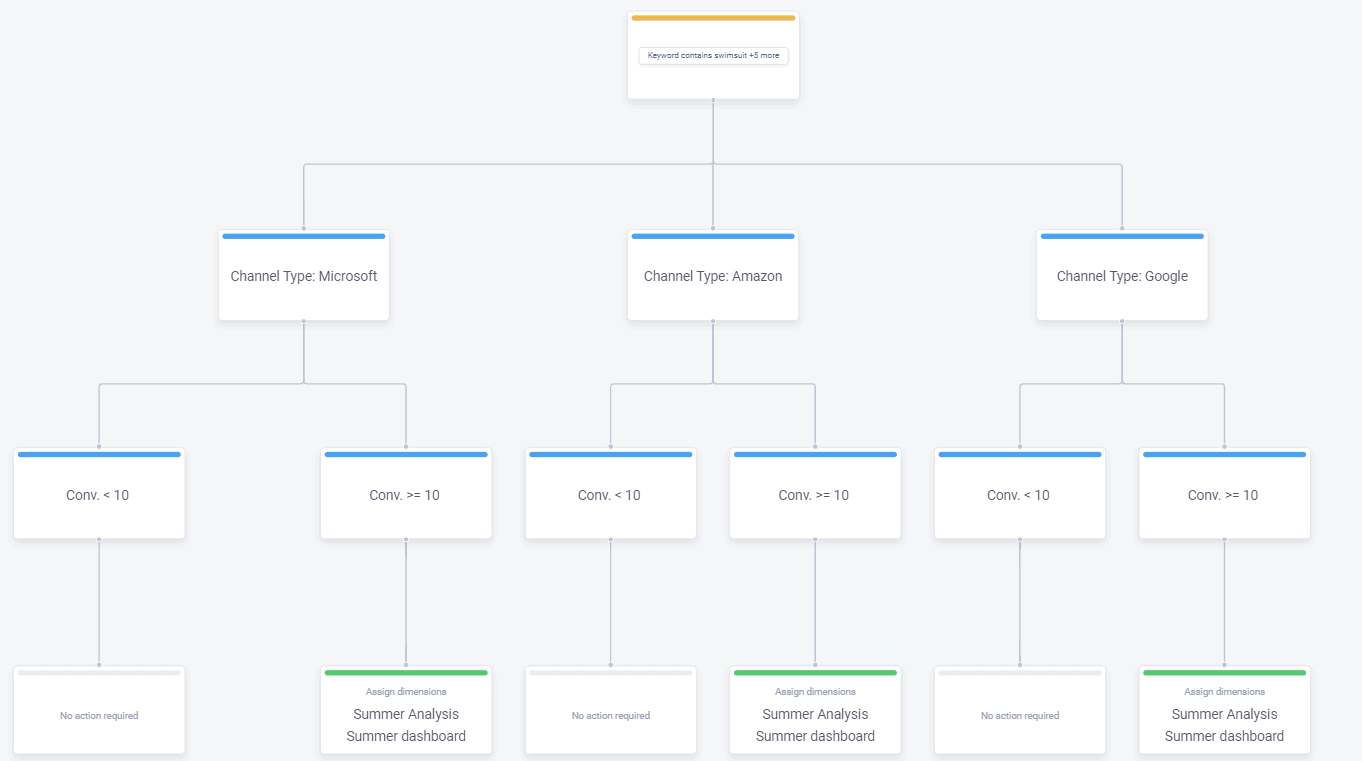Click 'Summer Analysis' in the Google branch action
Screen dimensions: 1362x761
tap(1224, 714)
